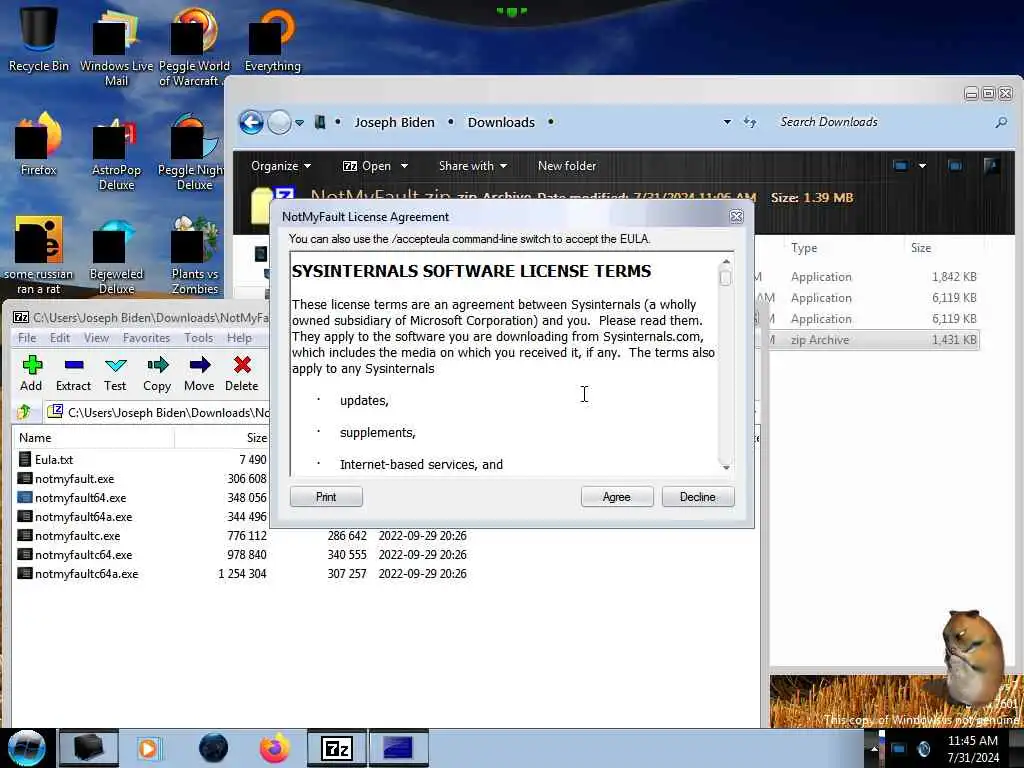Click the Explorer Back arrow button
Image resolution: width=1024 pixels, height=768 pixels.
[251, 122]
